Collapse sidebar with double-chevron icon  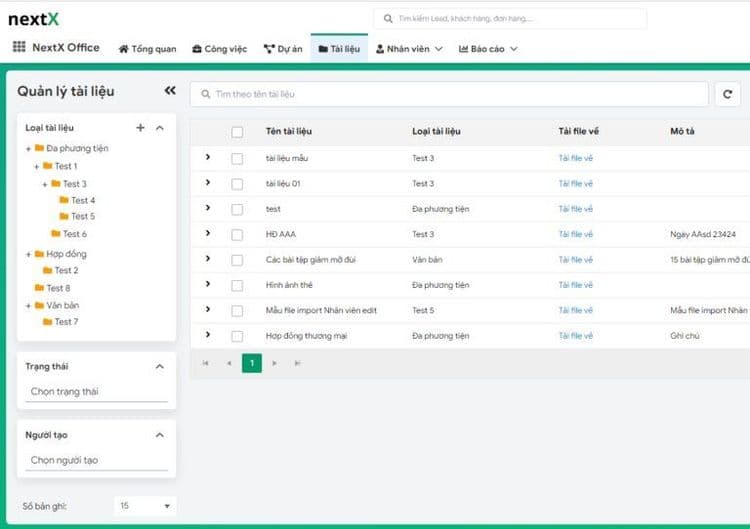click(170, 91)
